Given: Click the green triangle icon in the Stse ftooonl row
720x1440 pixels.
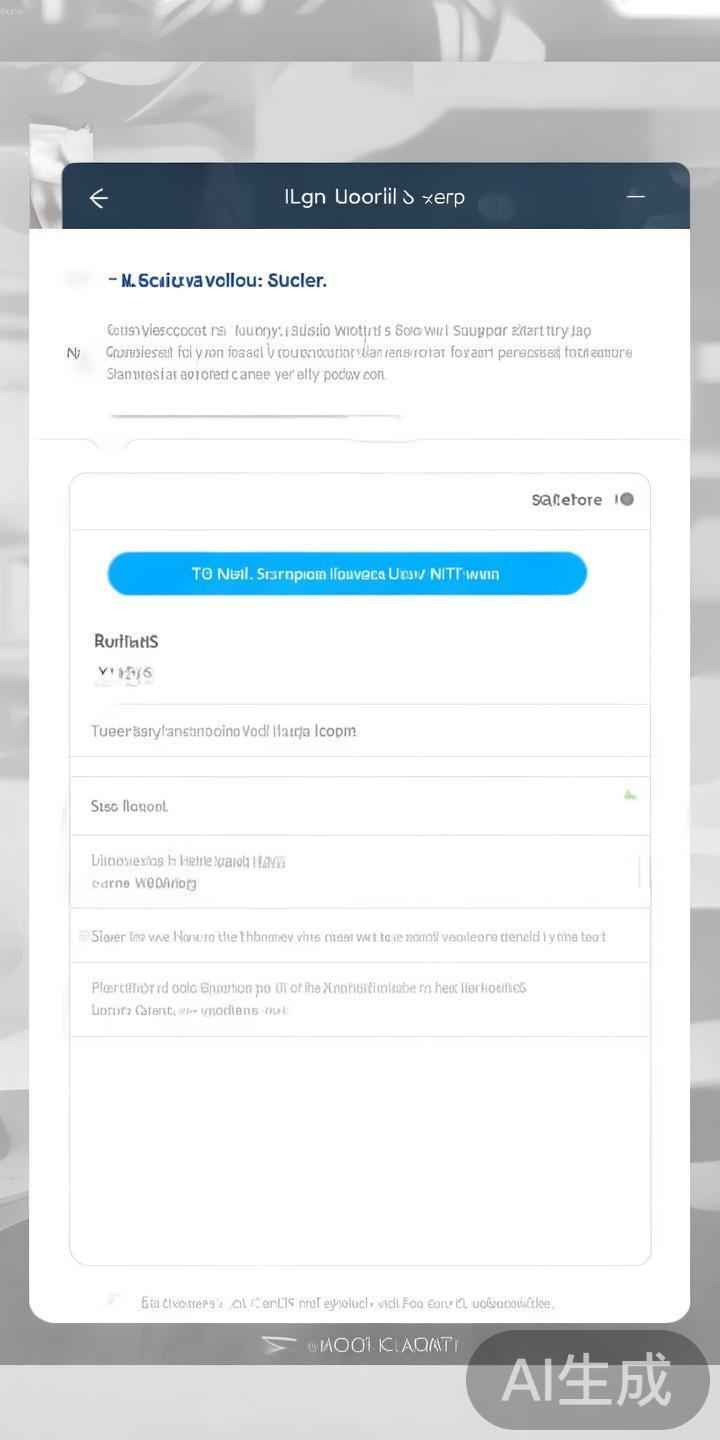Looking at the screenshot, I should click(x=630, y=795).
